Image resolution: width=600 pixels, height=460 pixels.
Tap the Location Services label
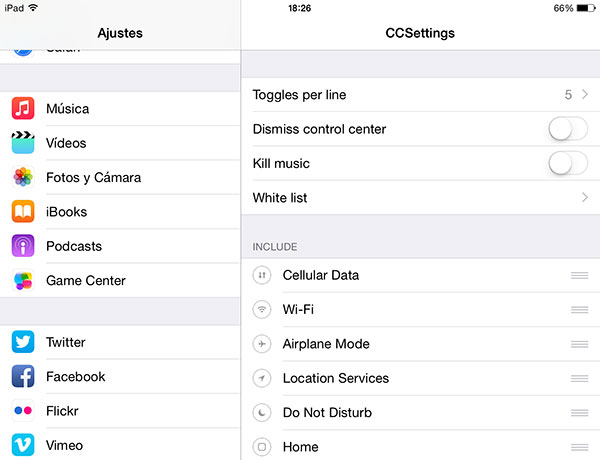pos(335,379)
